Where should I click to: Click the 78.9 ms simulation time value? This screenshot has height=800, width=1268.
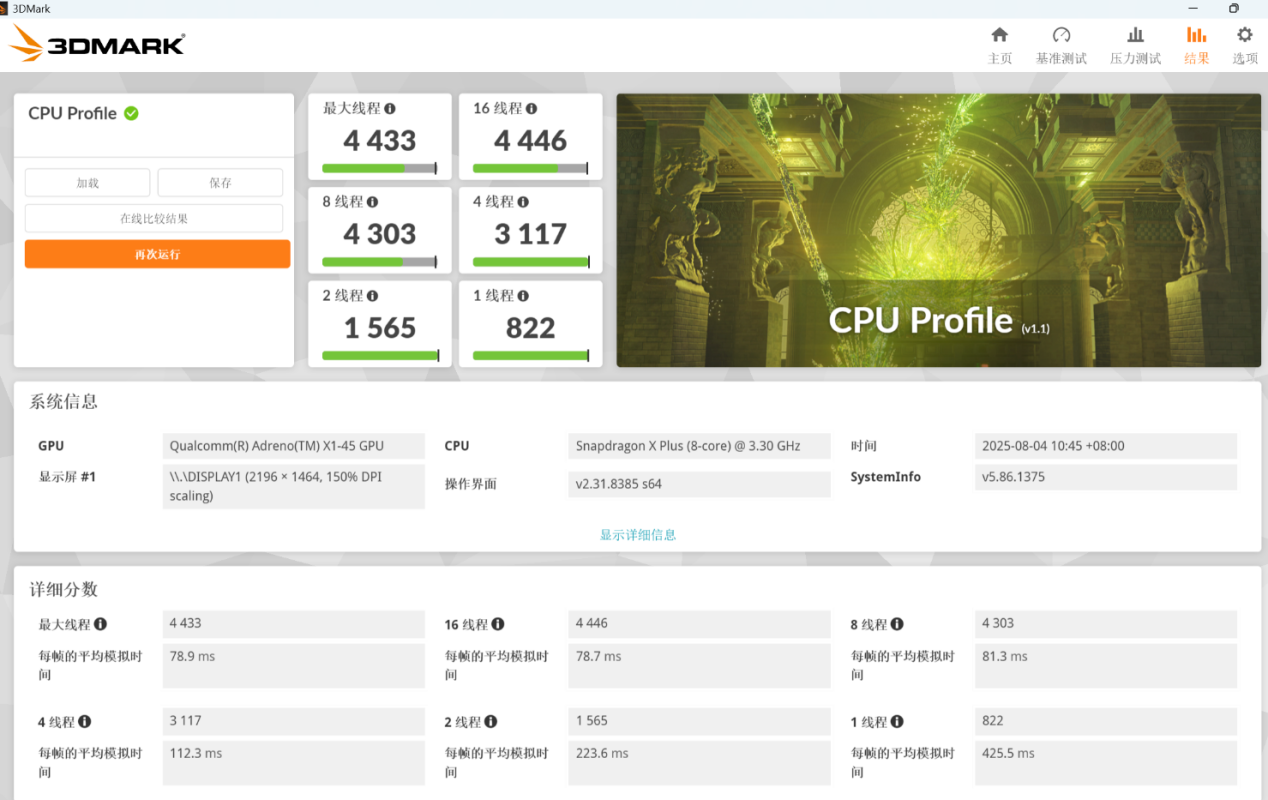294,666
